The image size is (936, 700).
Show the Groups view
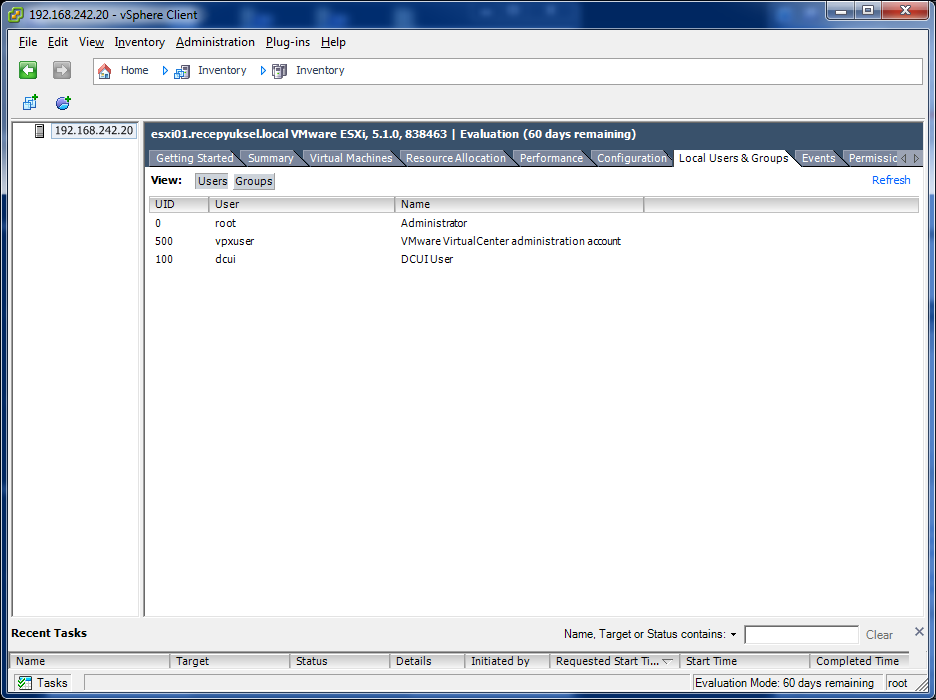tap(254, 181)
